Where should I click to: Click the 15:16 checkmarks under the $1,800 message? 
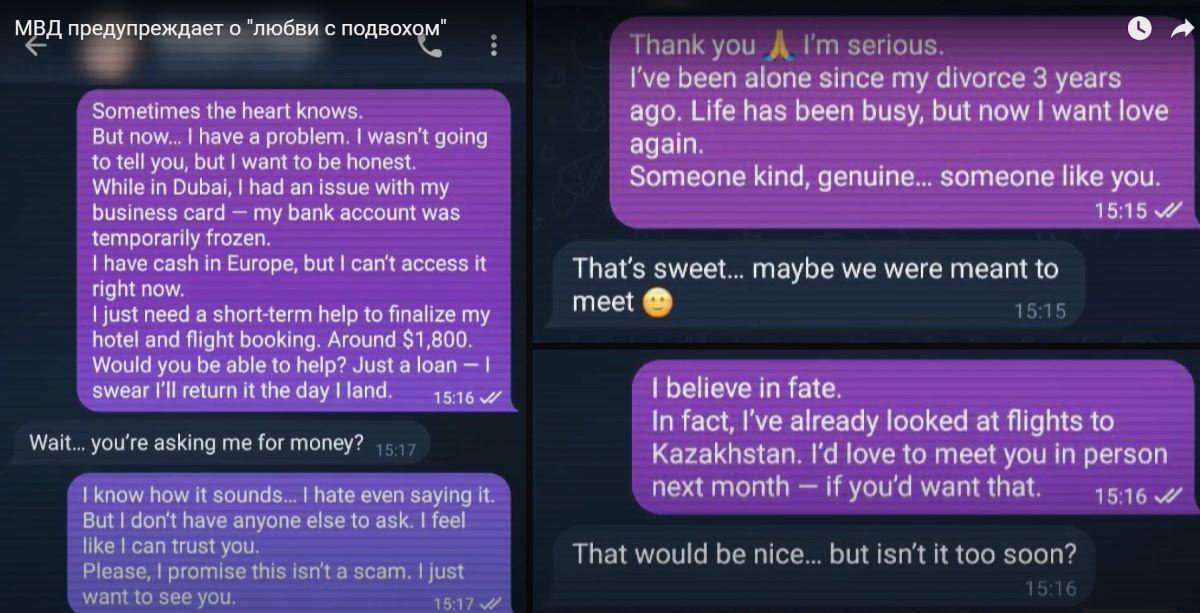pyautogui.click(x=490, y=397)
